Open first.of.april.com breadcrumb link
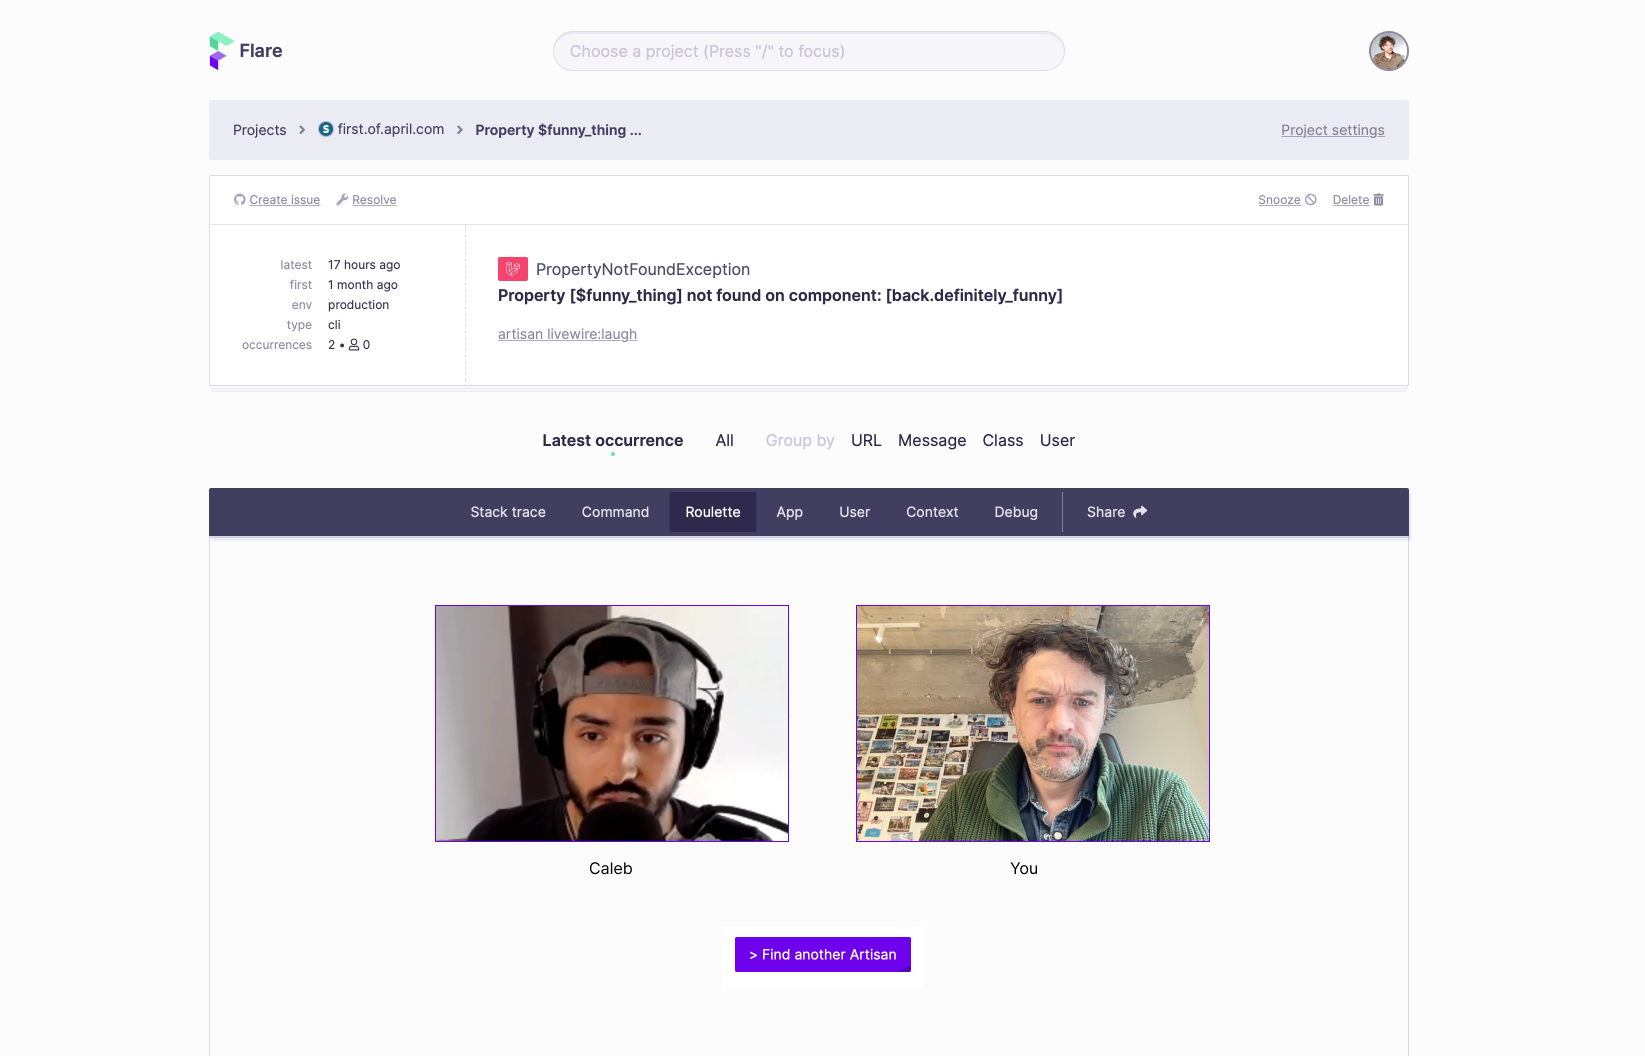 click(x=391, y=129)
